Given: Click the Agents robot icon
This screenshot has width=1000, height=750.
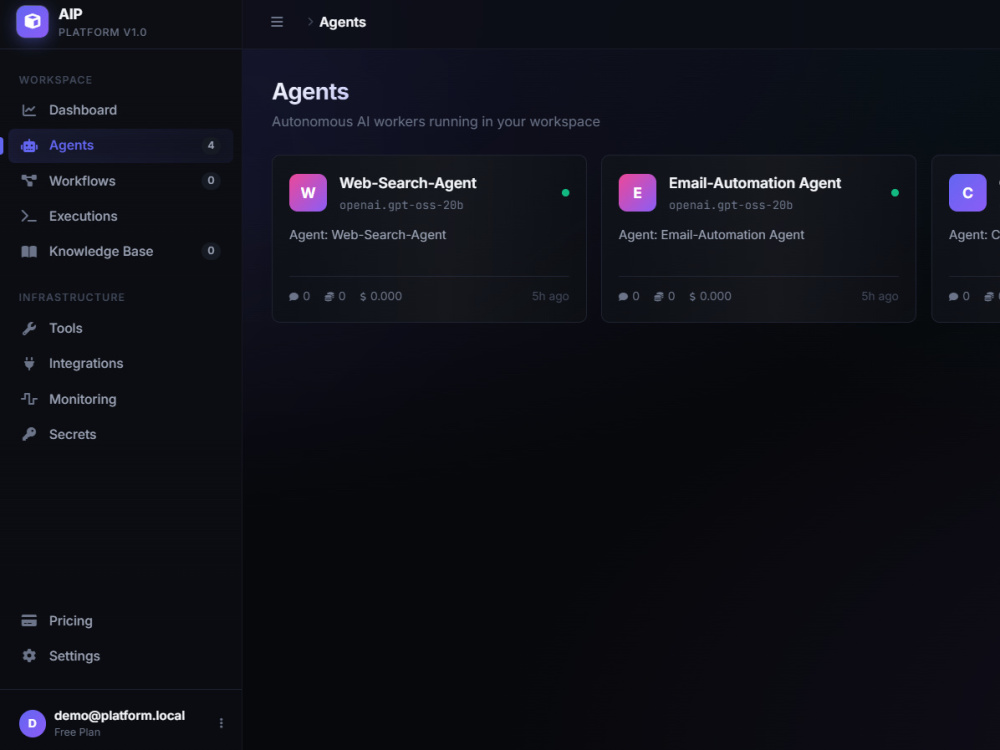Looking at the screenshot, I should pyautogui.click(x=29, y=146).
